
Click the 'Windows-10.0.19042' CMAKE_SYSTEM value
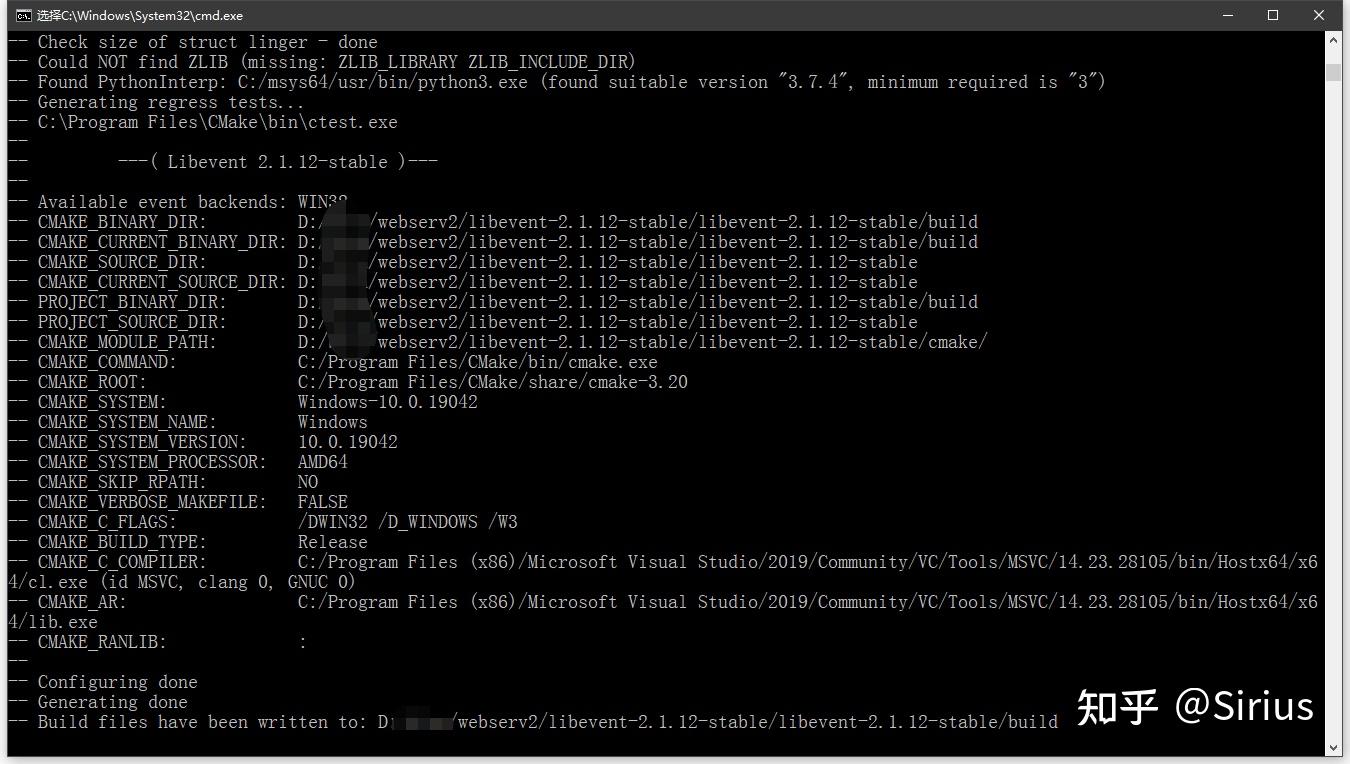388,402
